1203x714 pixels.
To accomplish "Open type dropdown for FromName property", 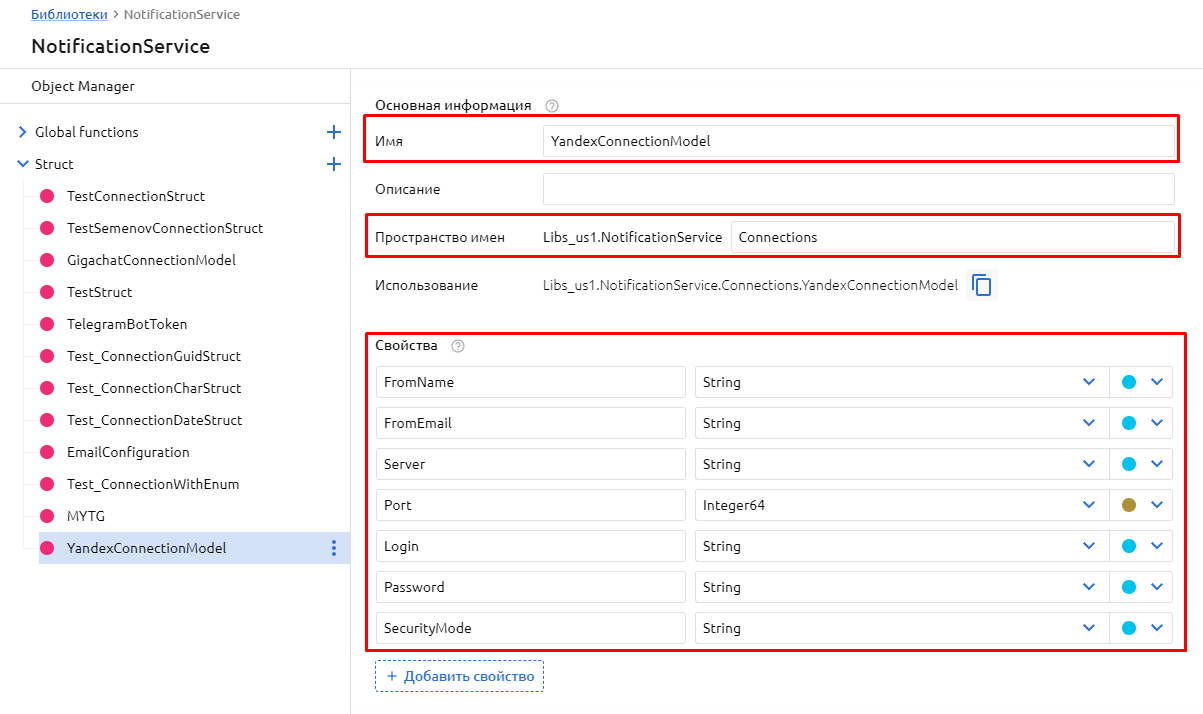I will coord(1088,382).
